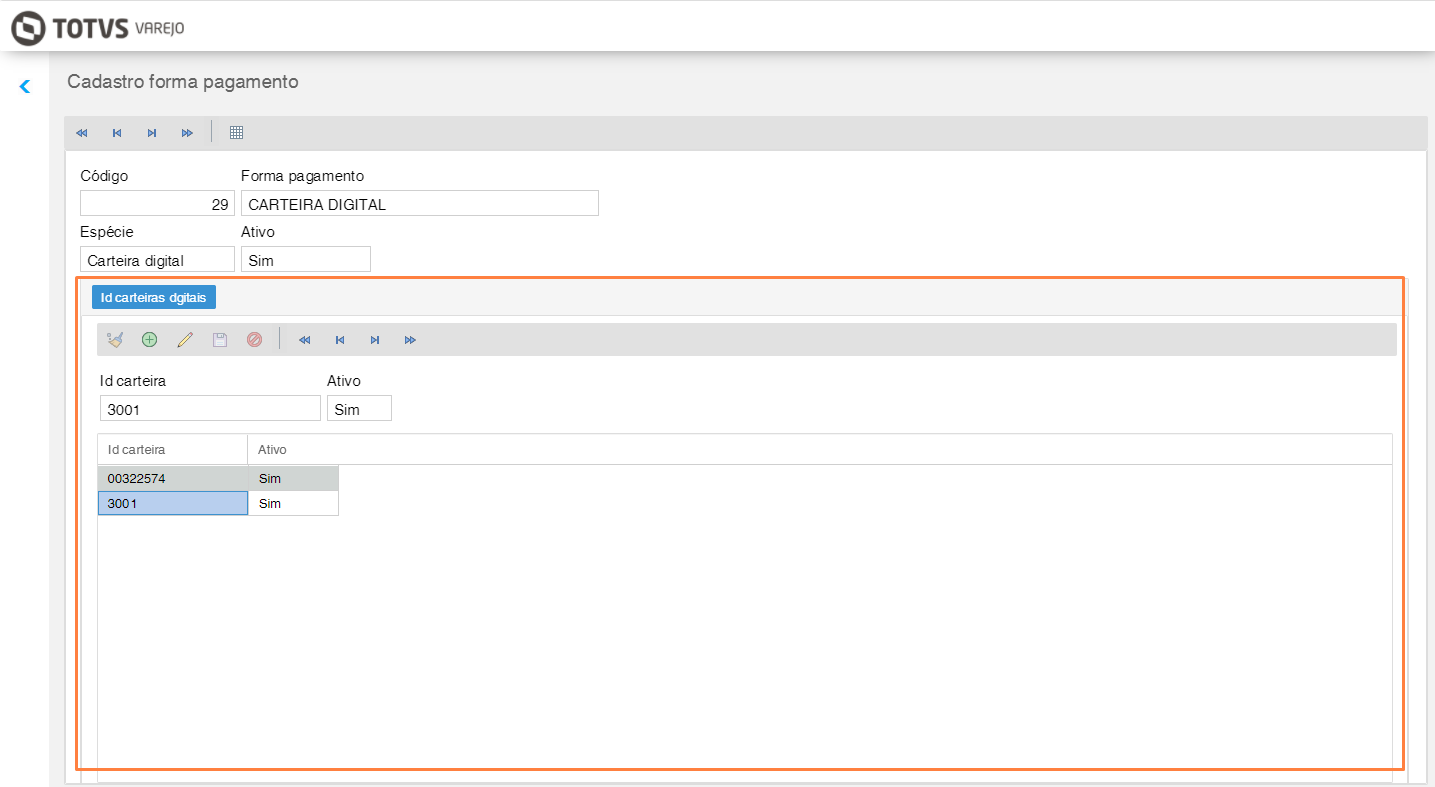
Task: Edit wallet record with pencil icon
Action: 184,340
